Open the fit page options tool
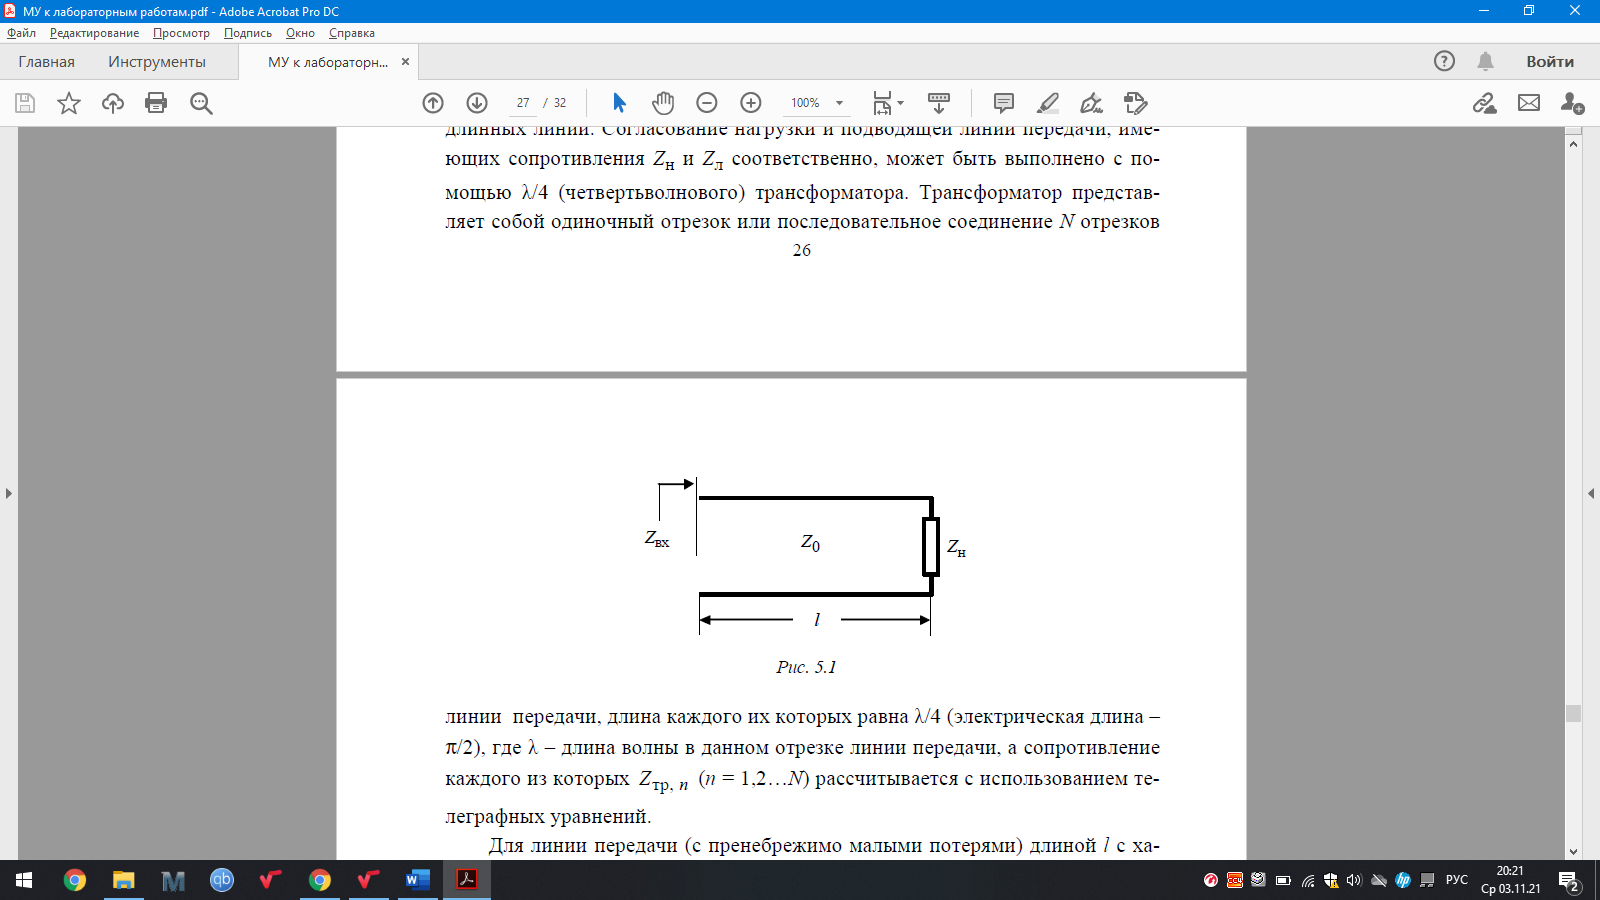The image size is (1600, 900). (x=882, y=103)
